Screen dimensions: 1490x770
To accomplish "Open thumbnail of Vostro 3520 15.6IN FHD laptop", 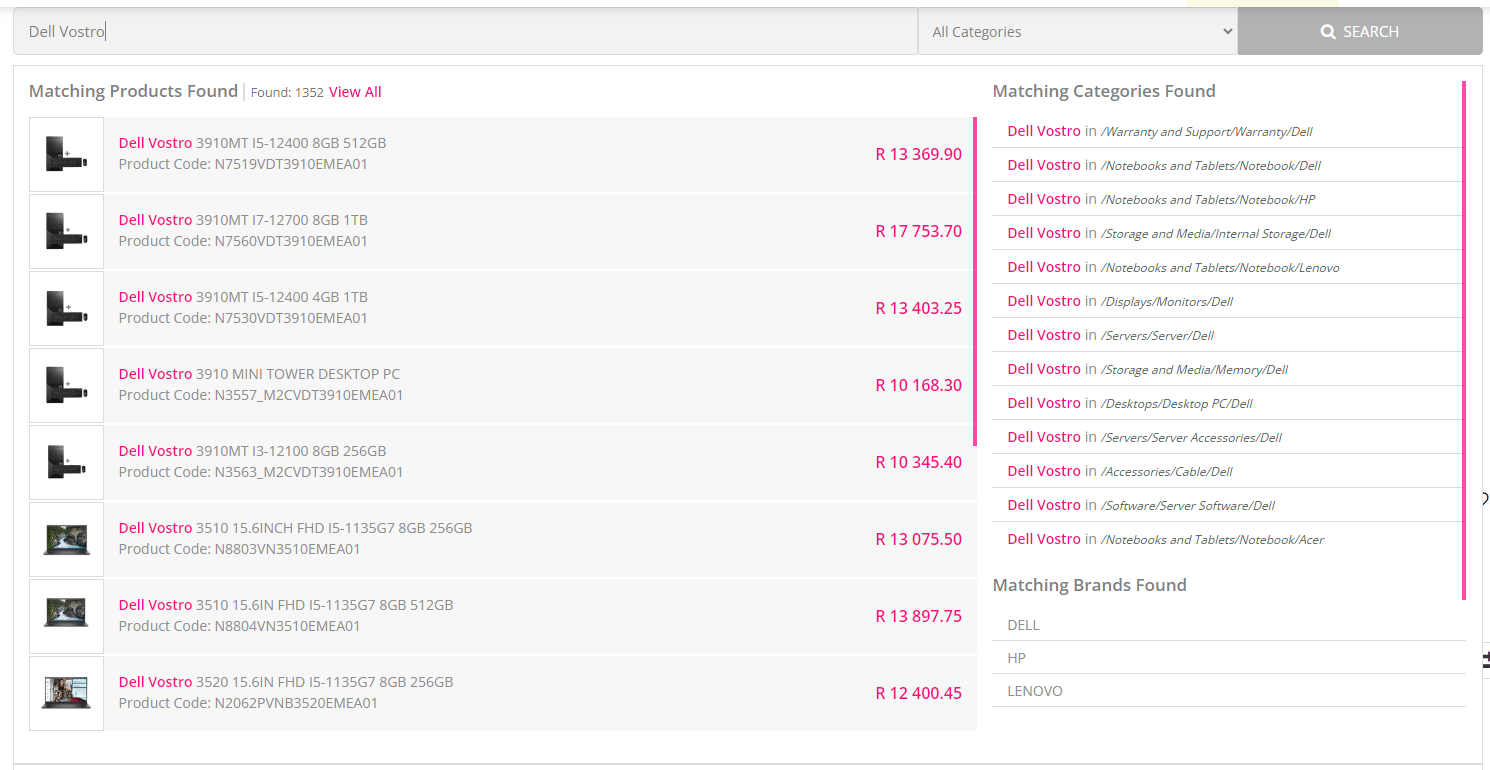I will 66,693.
